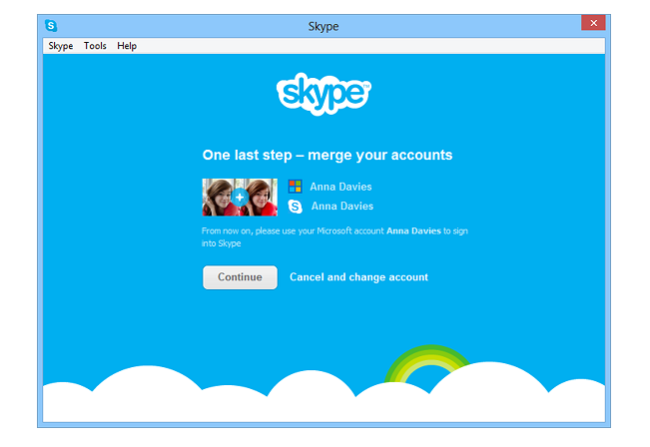Close the Skype window

point(593,23)
